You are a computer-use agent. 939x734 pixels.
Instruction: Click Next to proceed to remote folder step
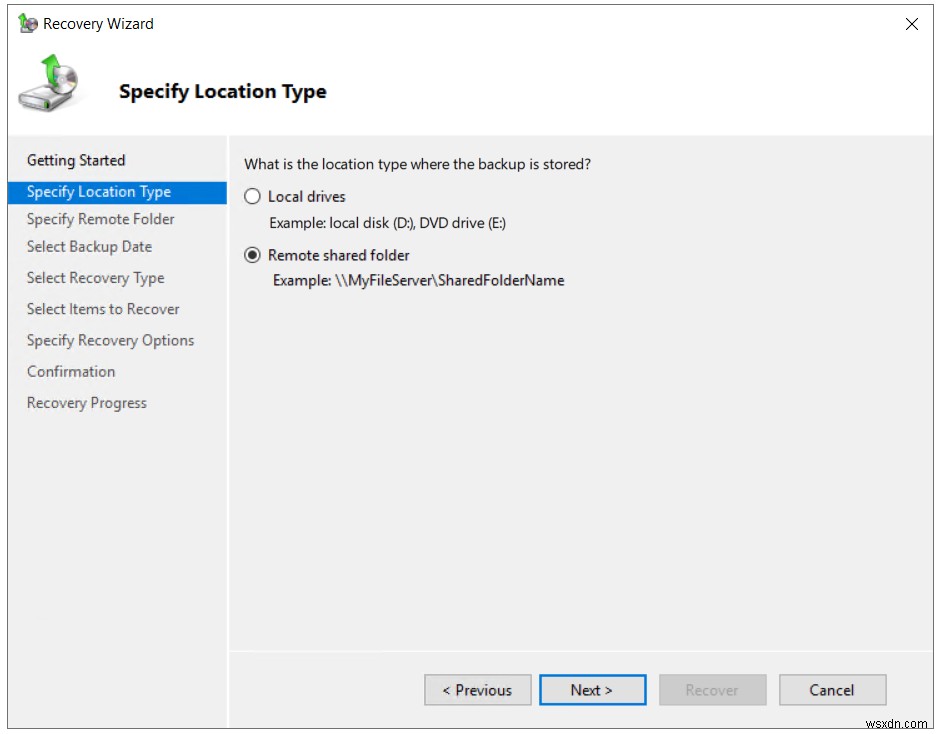tap(592, 690)
